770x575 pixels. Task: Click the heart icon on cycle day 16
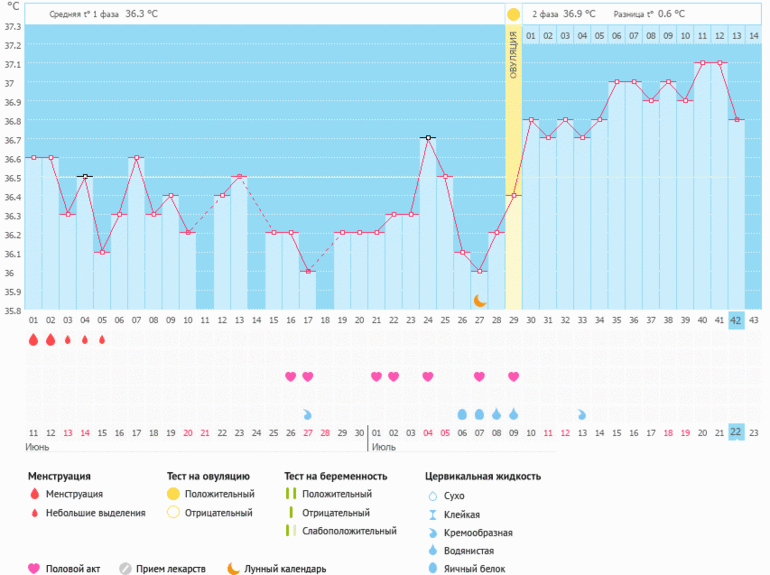click(x=291, y=377)
